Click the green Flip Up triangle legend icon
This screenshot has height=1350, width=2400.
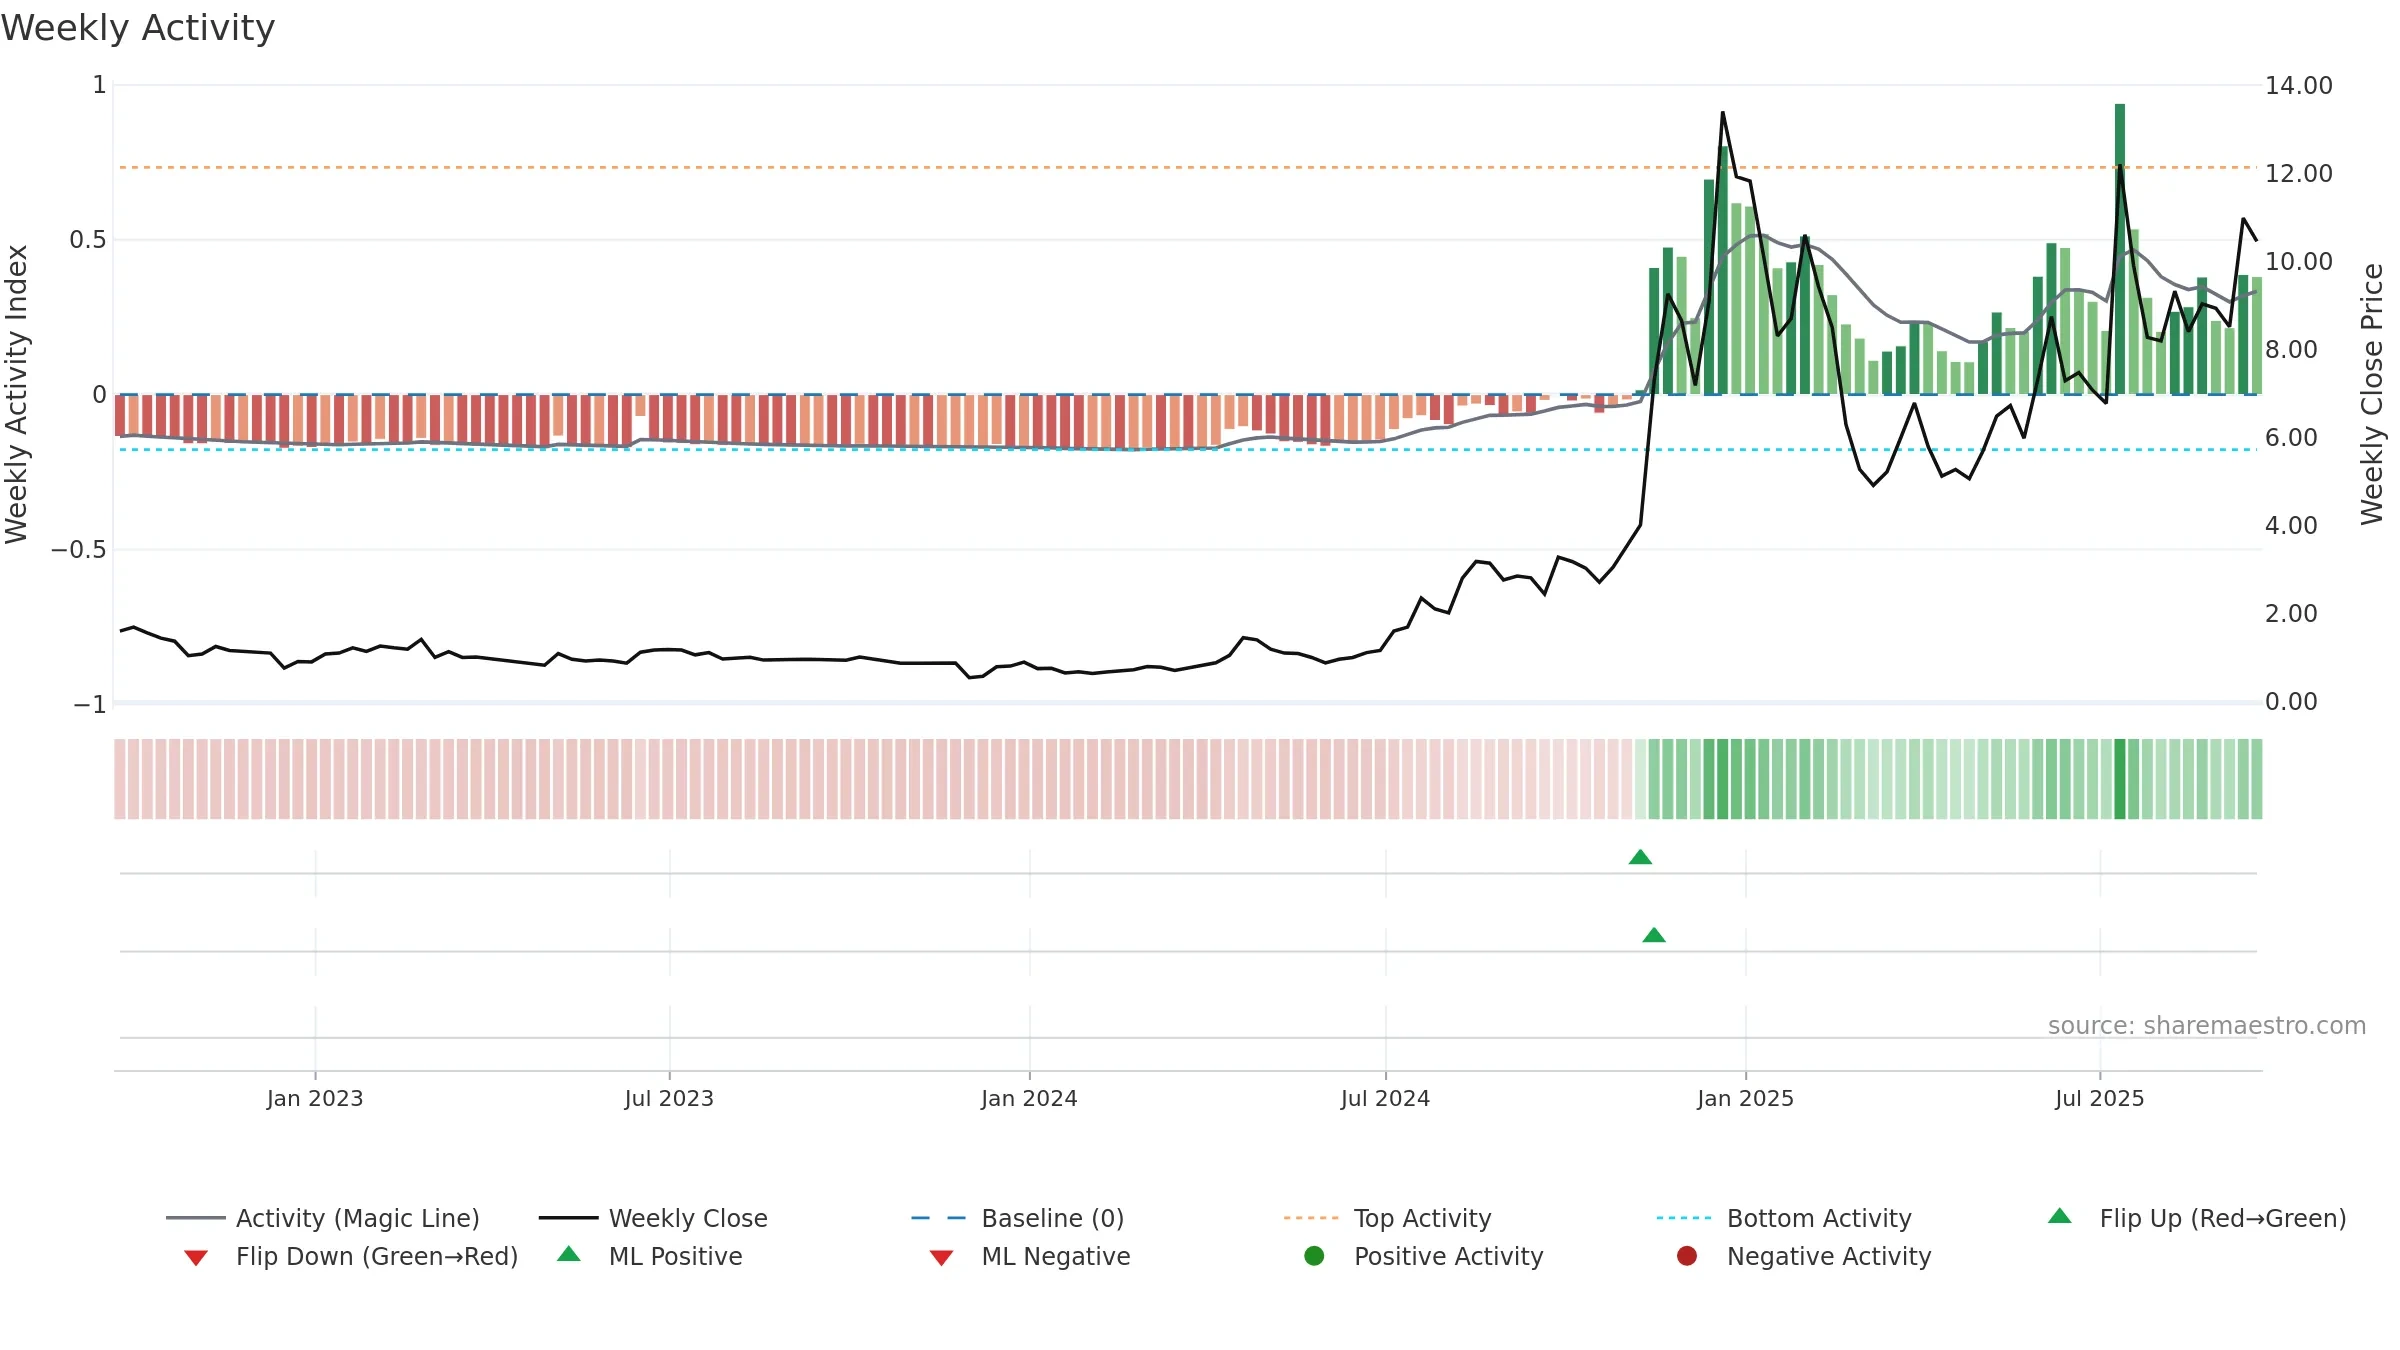[x=2059, y=1216]
